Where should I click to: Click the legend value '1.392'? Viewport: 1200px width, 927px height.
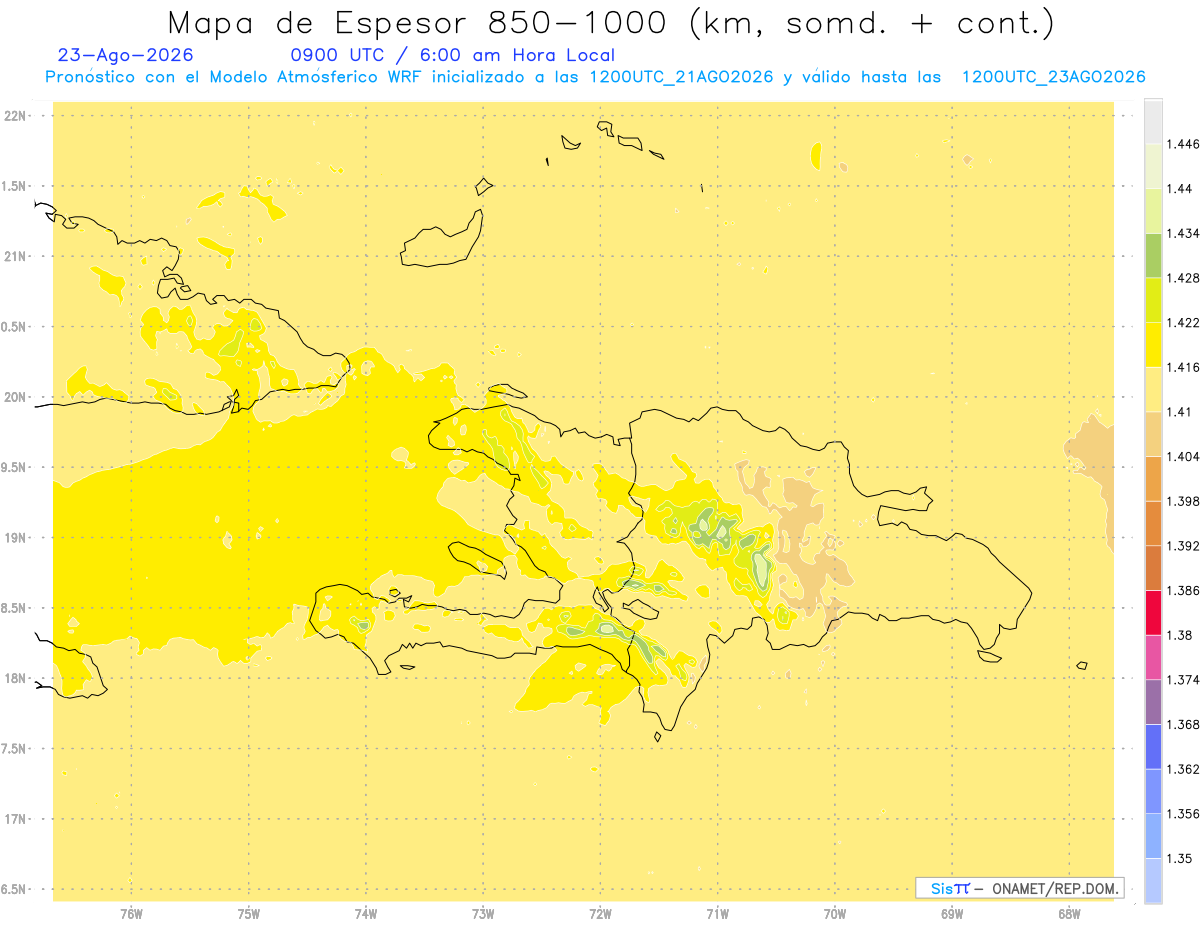point(1183,546)
